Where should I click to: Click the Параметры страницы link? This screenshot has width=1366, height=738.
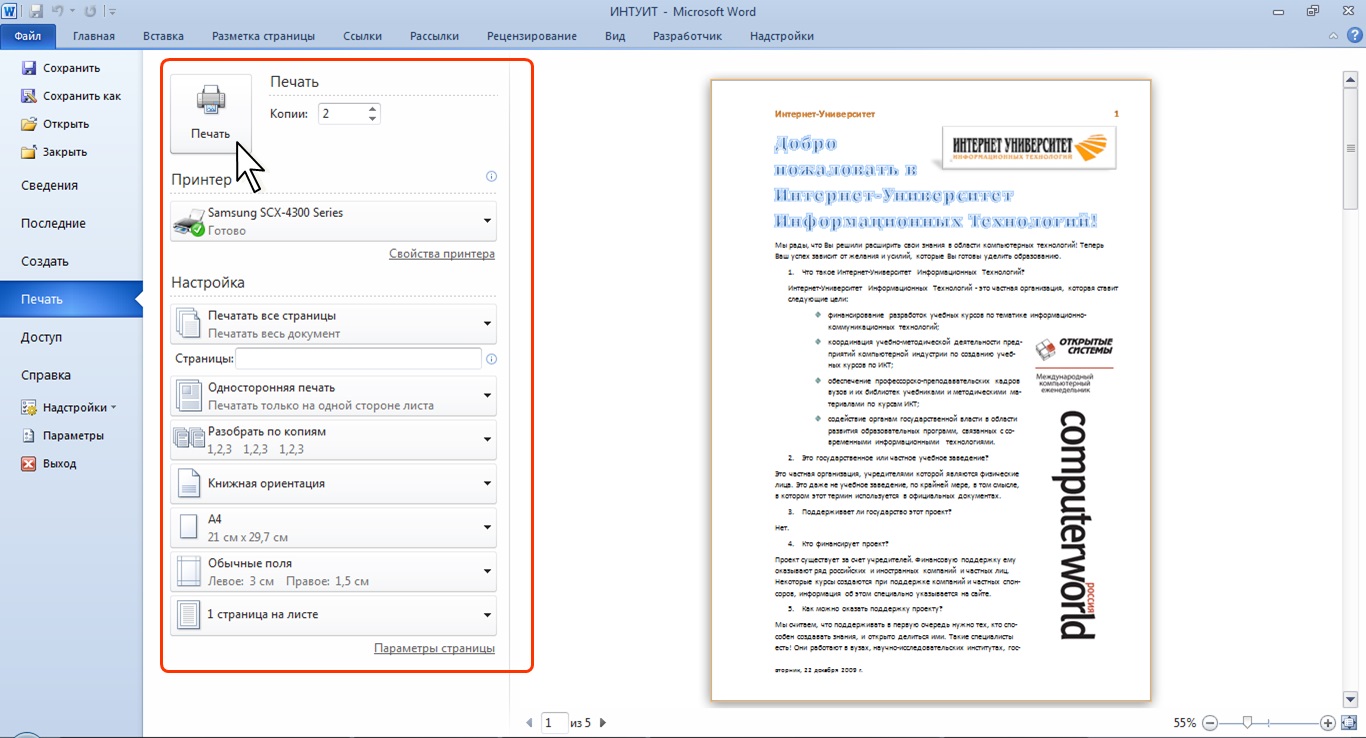pos(434,648)
